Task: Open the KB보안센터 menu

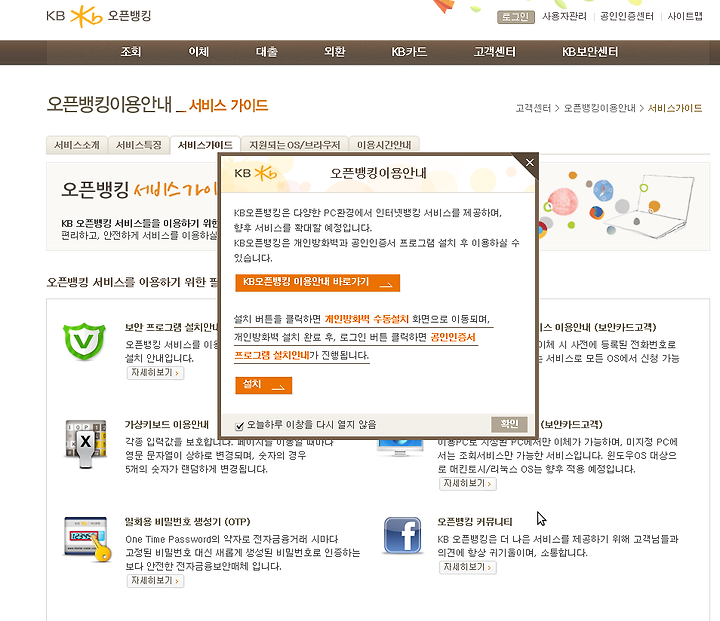Action: [590, 52]
